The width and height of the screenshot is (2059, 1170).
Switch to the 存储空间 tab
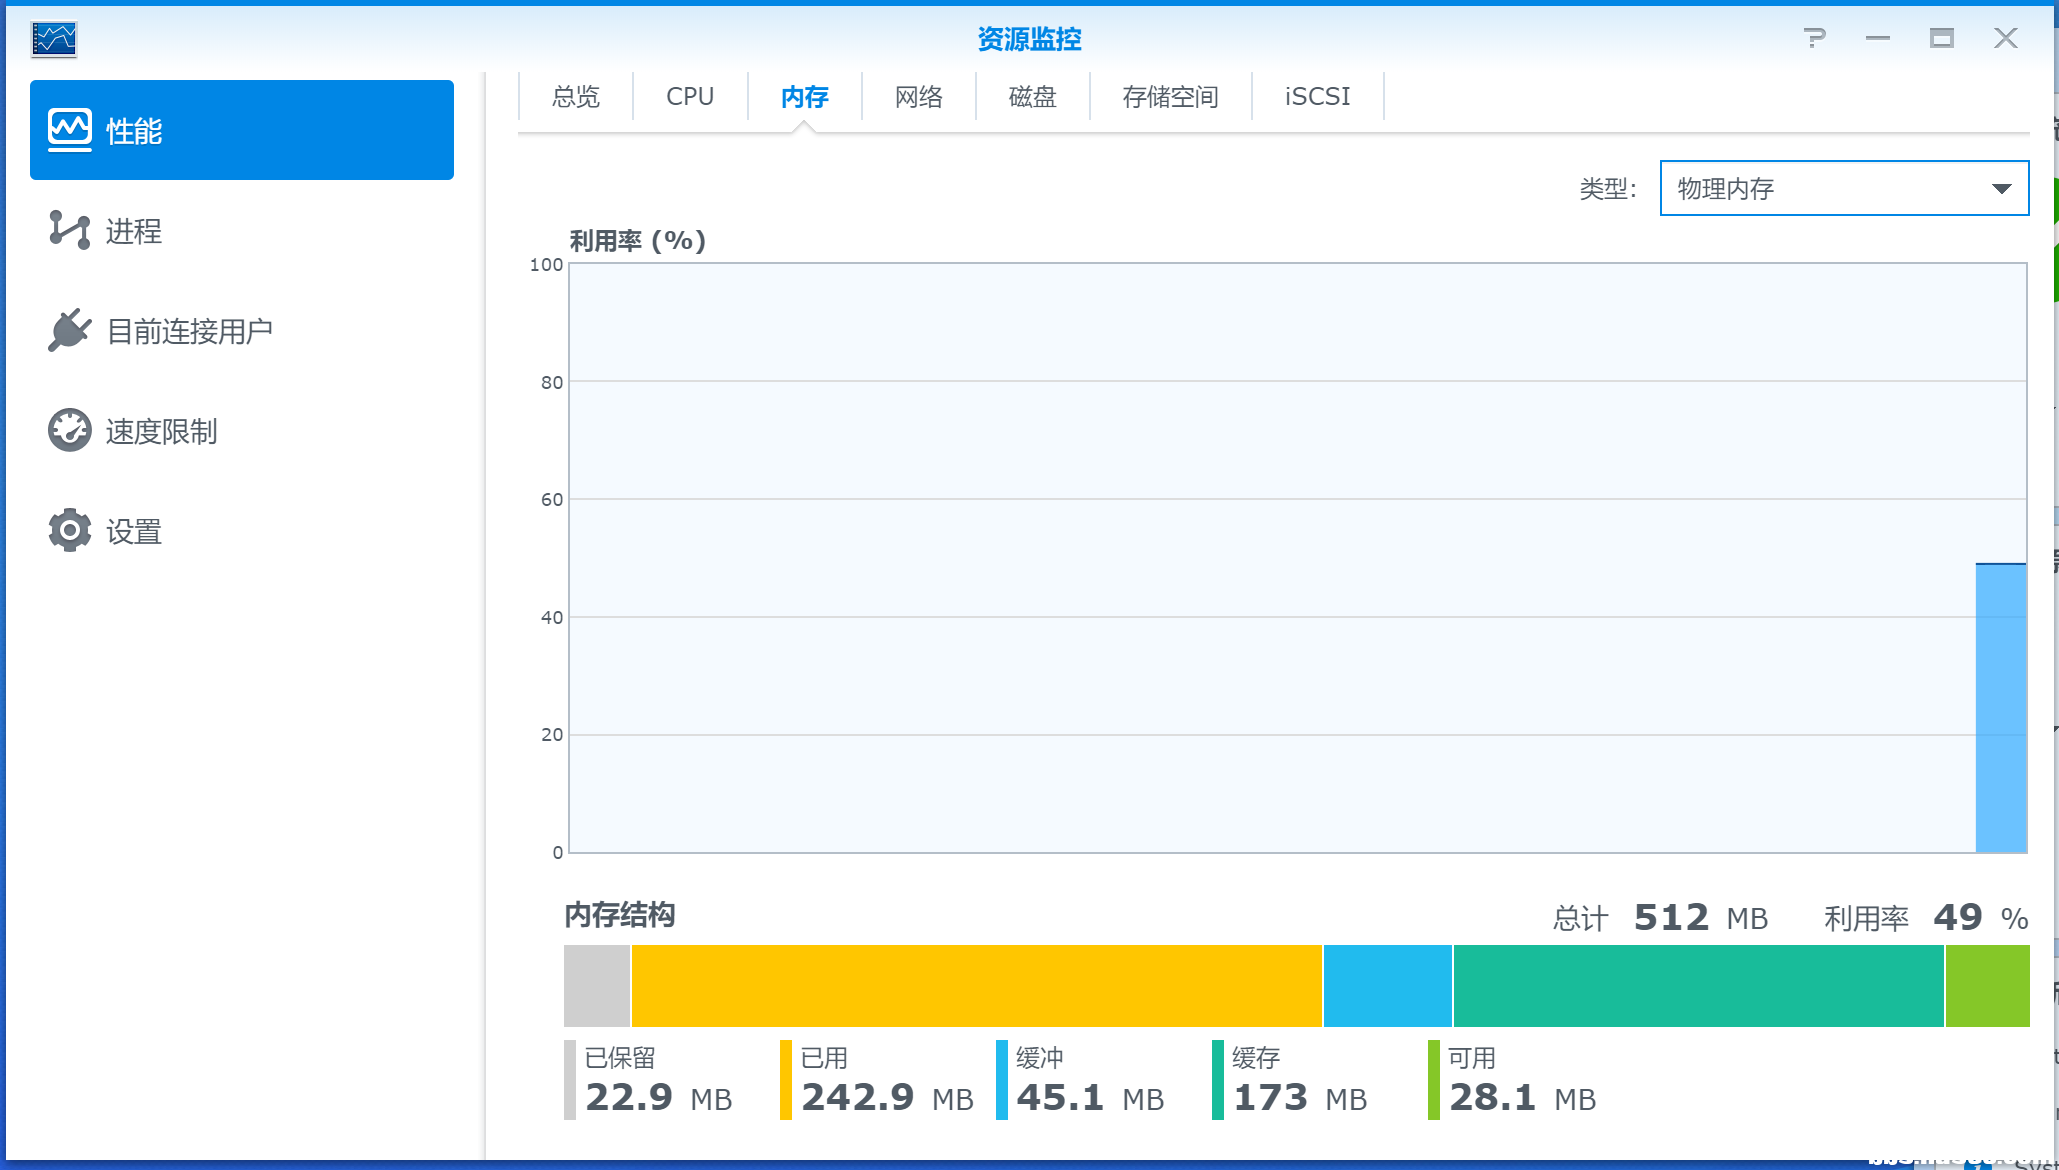[1171, 96]
